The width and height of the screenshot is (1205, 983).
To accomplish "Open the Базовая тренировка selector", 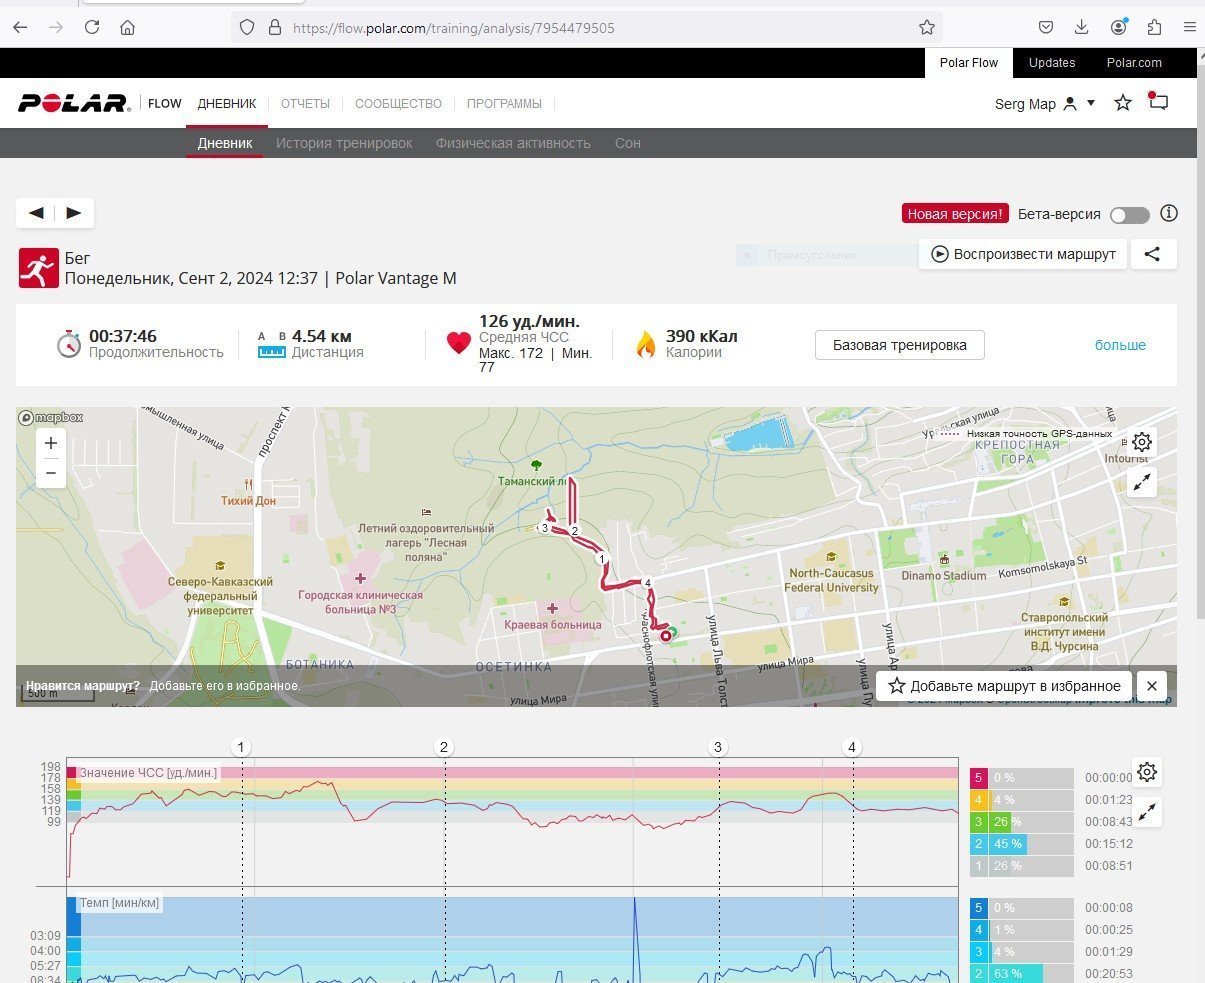I will [899, 345].
